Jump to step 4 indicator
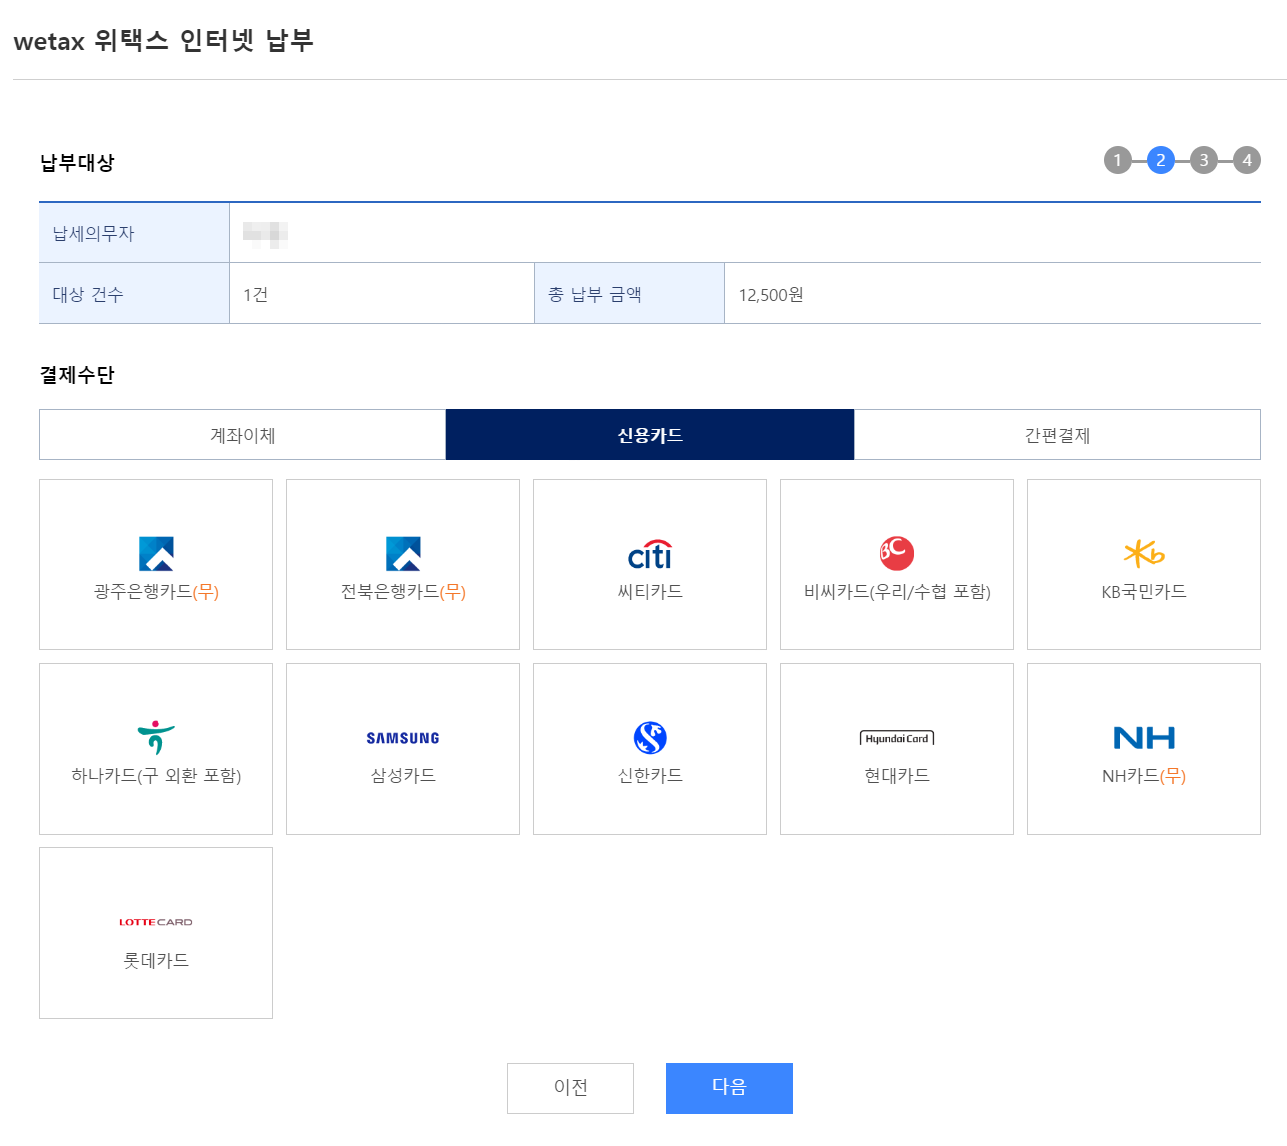Screen dimensions: 1287x1146 click(1247, 160)
